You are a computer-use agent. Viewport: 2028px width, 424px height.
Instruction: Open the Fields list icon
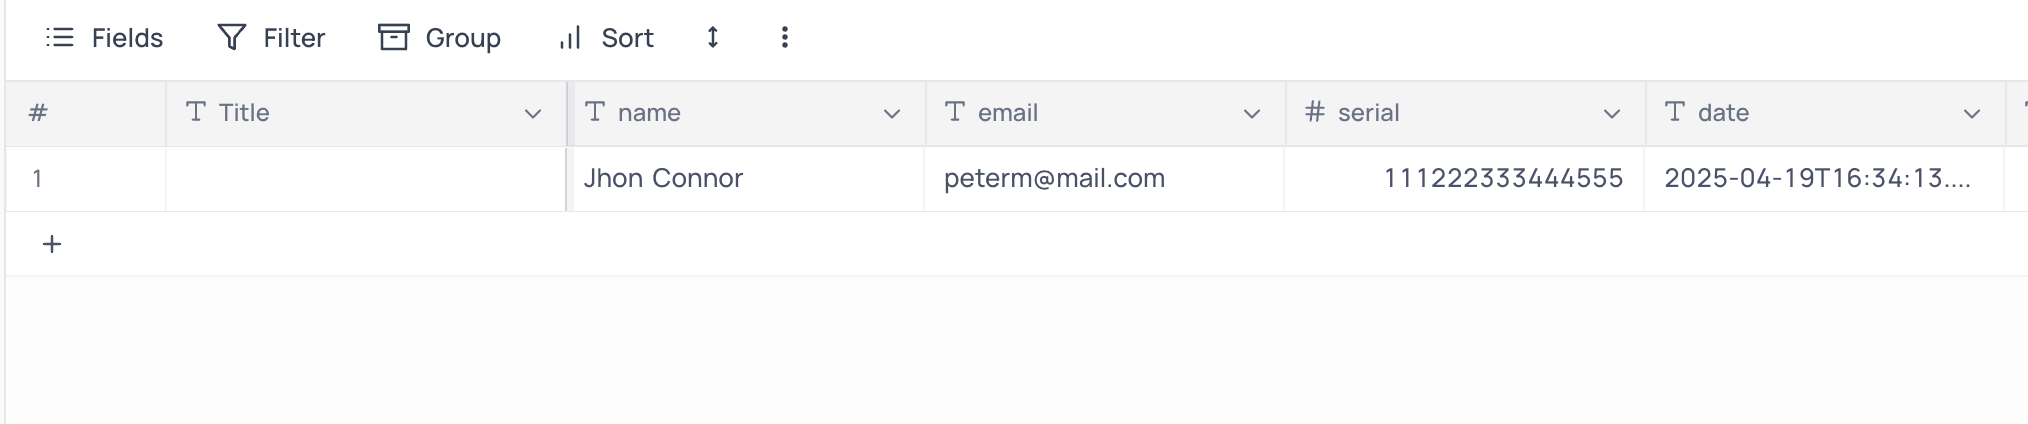pos(60,38)
